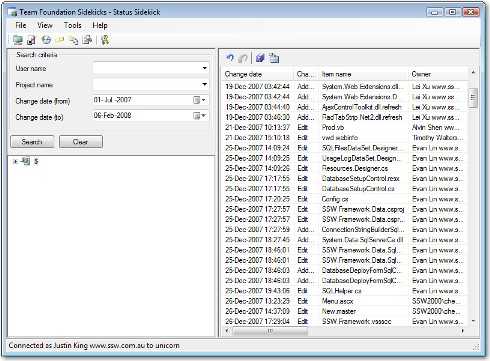490x361 pixels.
Task: Click the second toolbar icon with red mark
Action: pos(31,40)
